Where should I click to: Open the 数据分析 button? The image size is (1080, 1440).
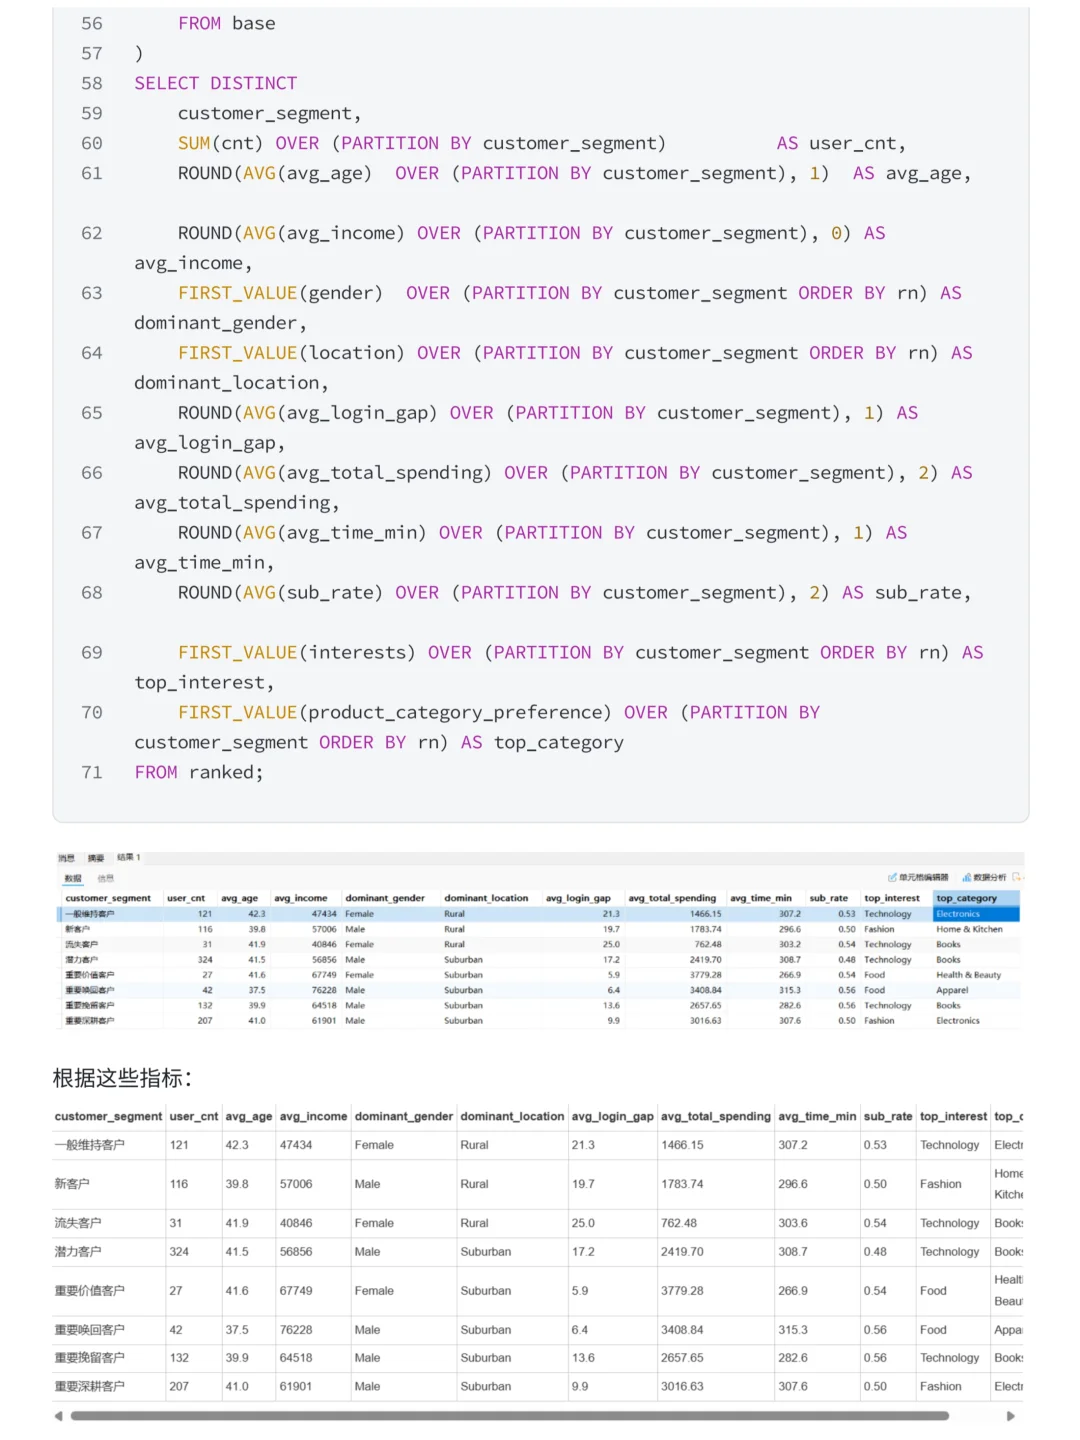tap(984, 877)
